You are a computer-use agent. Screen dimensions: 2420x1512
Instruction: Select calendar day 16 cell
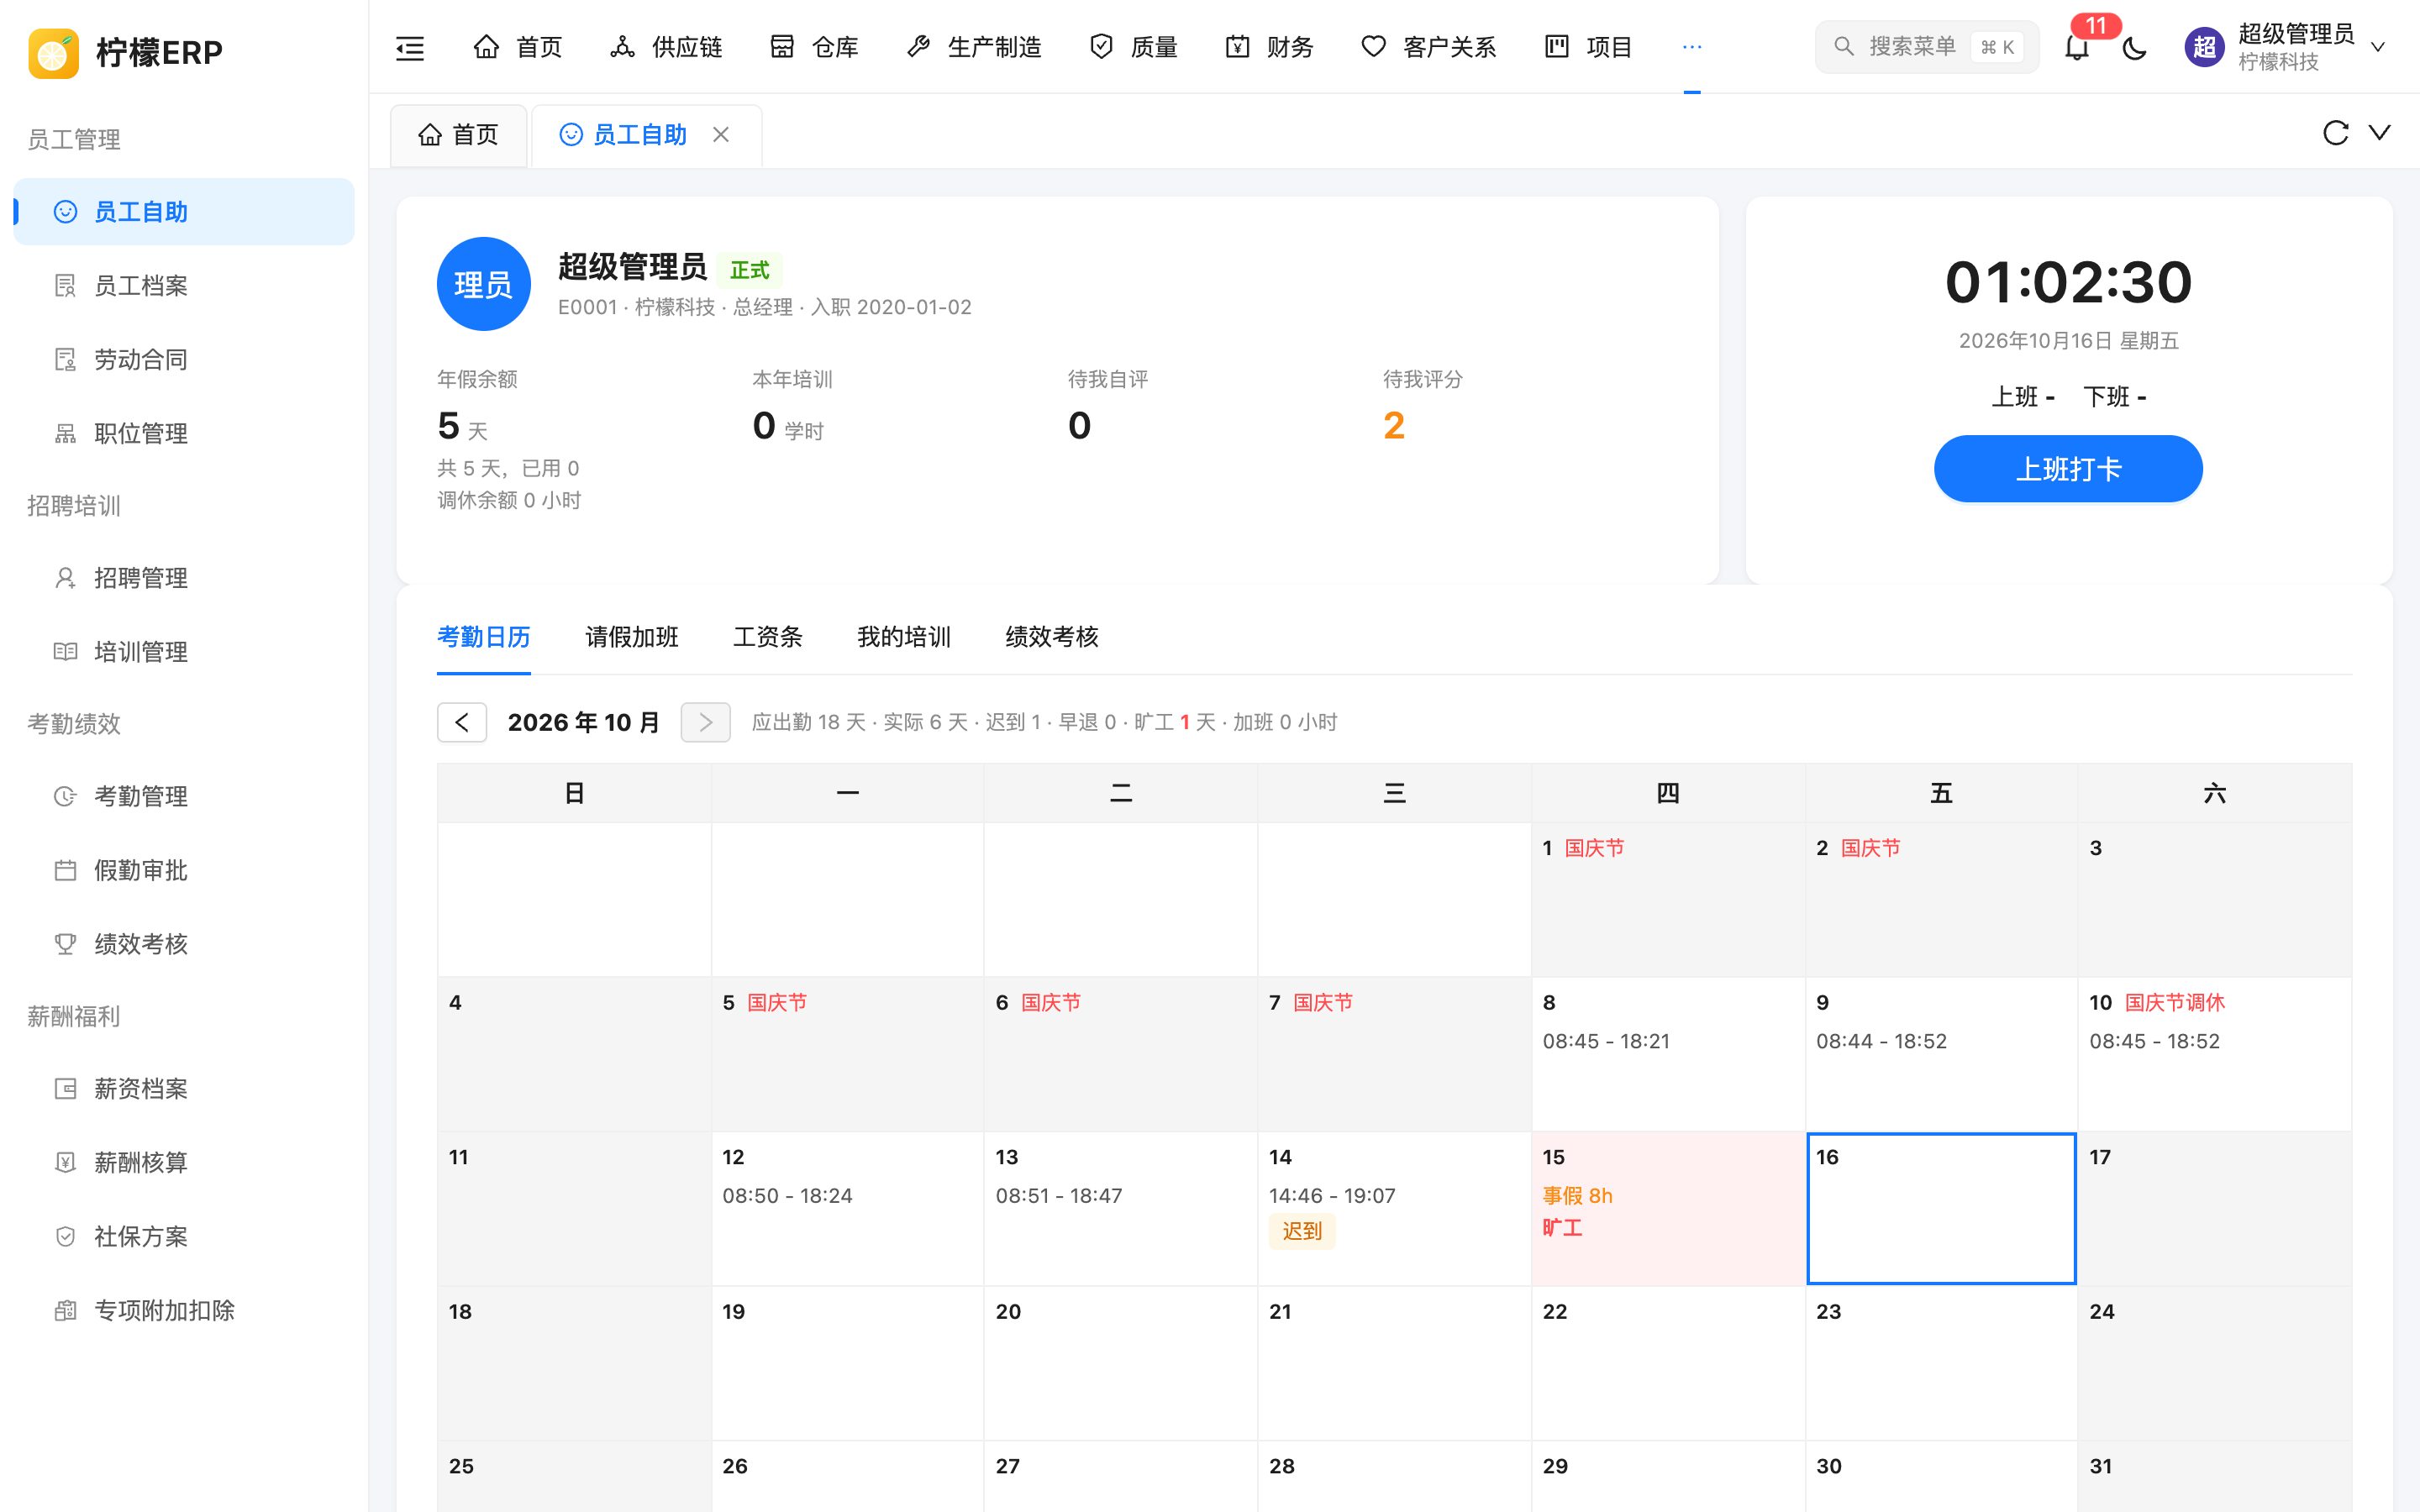(1941, 1208)
